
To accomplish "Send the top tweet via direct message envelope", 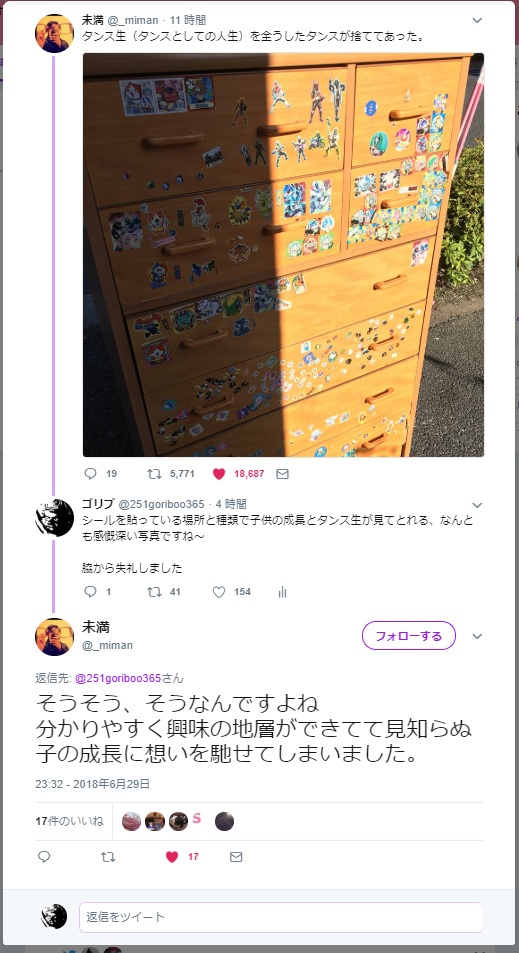I will click(x=282, y=473).
